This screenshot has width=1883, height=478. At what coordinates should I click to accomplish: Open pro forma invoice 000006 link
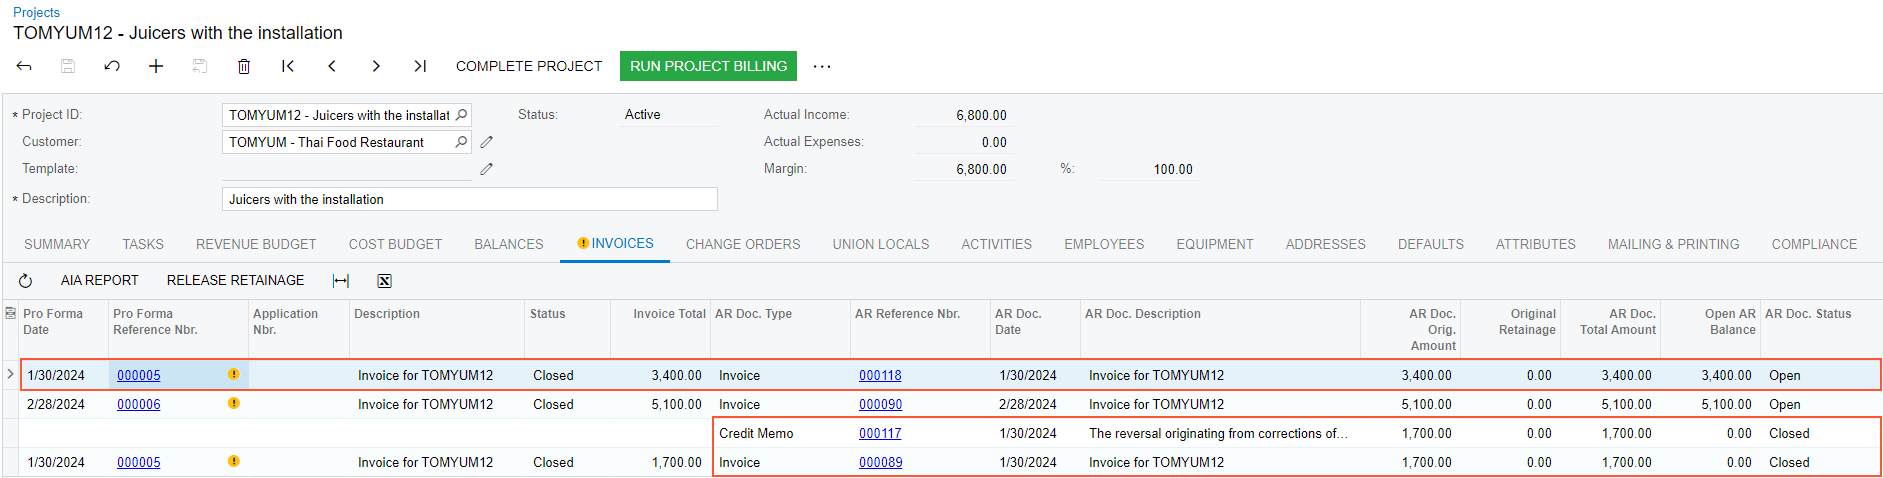tap(139, 405)
